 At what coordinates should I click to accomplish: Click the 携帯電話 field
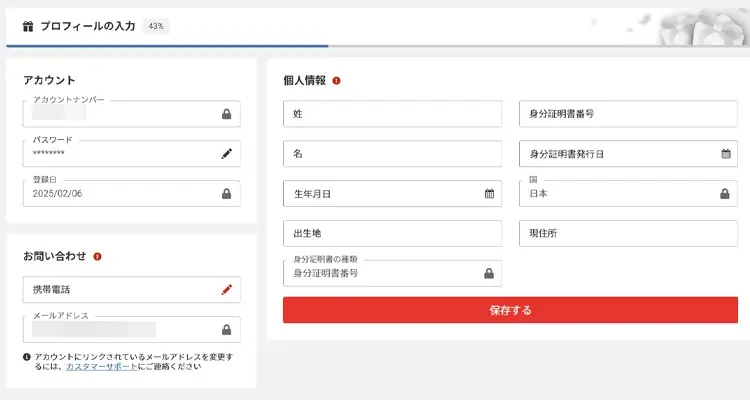[132, 289]
